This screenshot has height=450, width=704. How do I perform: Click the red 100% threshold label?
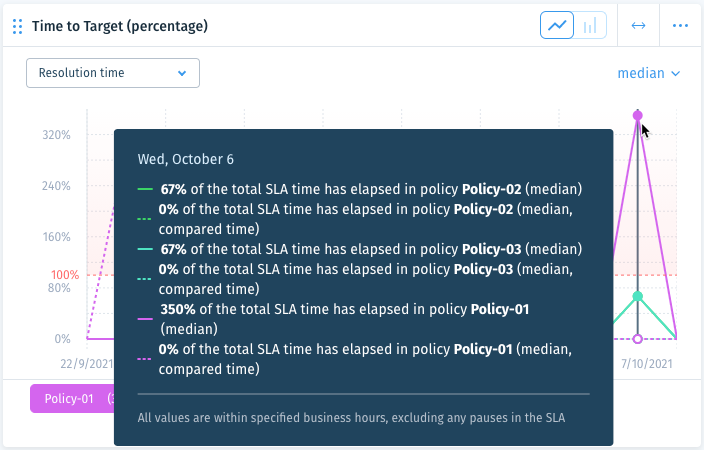coord(65,274)
